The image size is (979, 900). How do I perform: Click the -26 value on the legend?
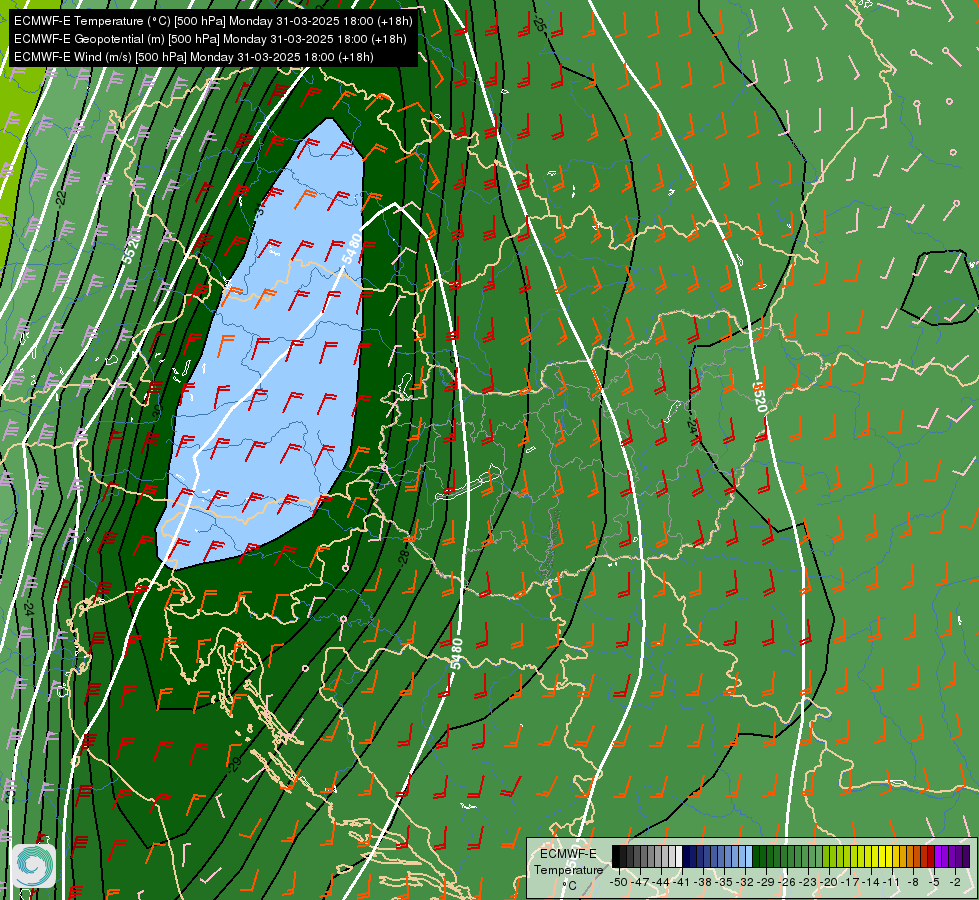point(787,882)
